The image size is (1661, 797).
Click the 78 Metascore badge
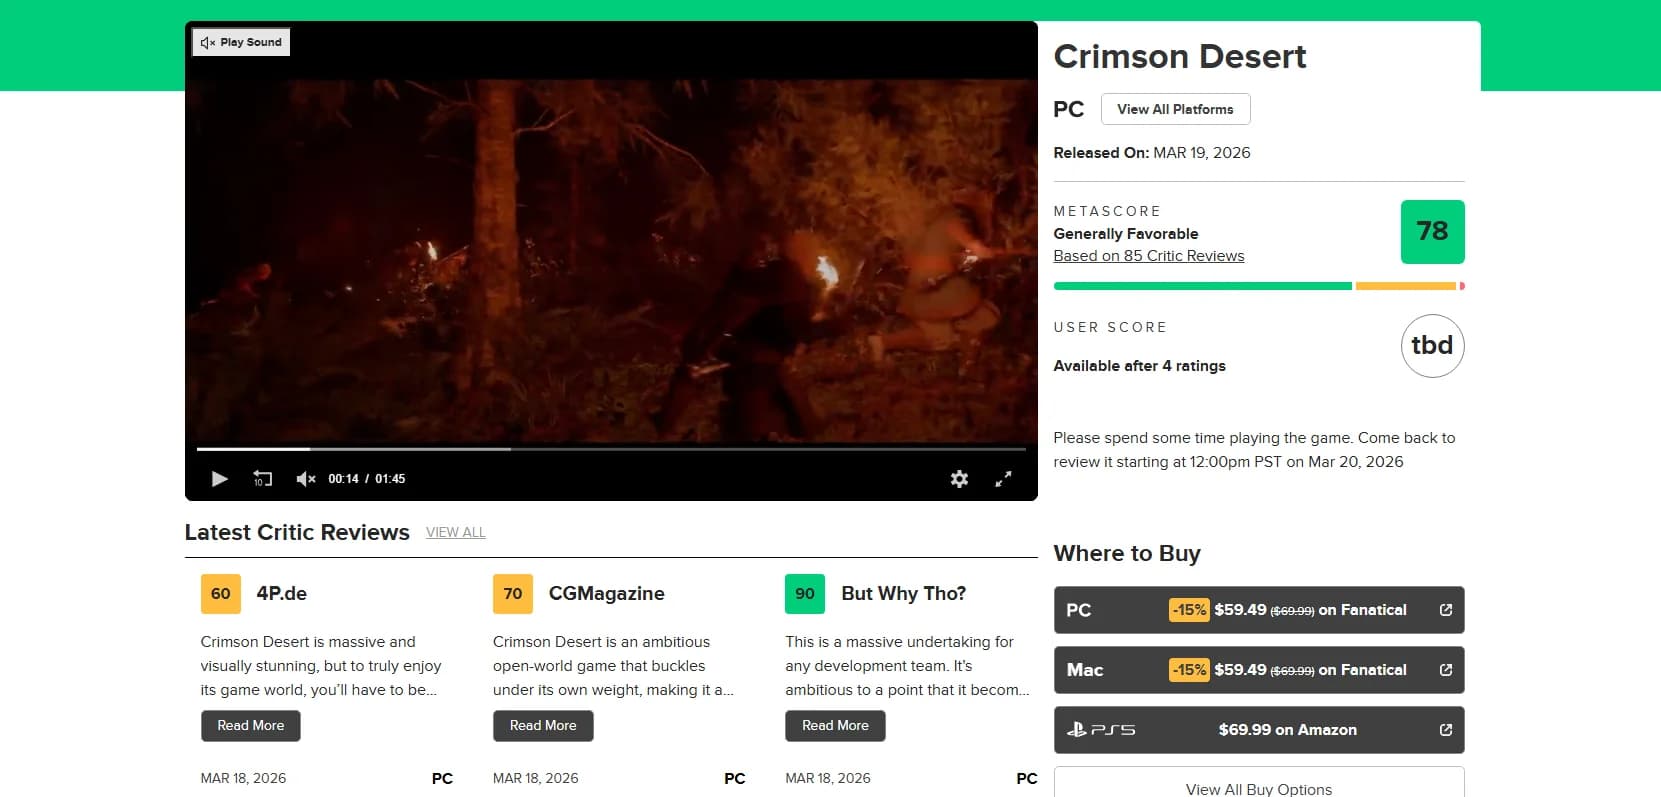click(x=1432, y=232)
